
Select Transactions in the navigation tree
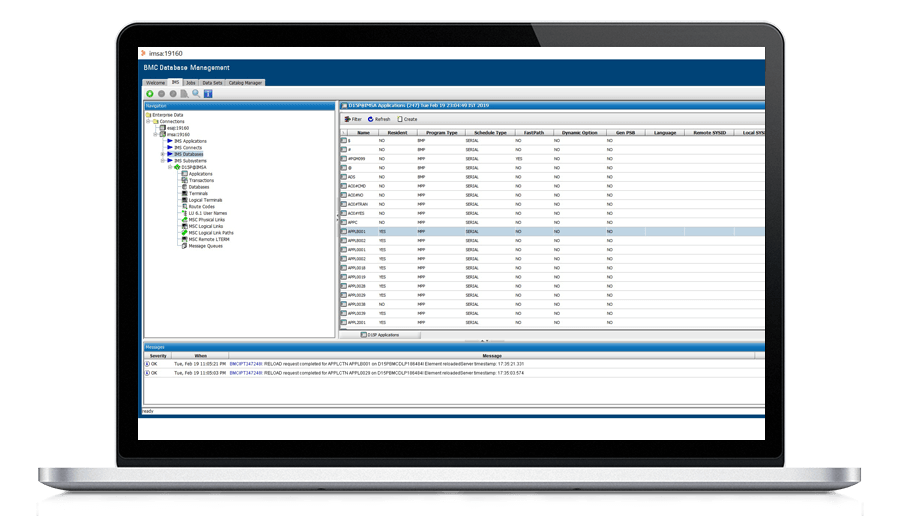[x=200, y=180]
